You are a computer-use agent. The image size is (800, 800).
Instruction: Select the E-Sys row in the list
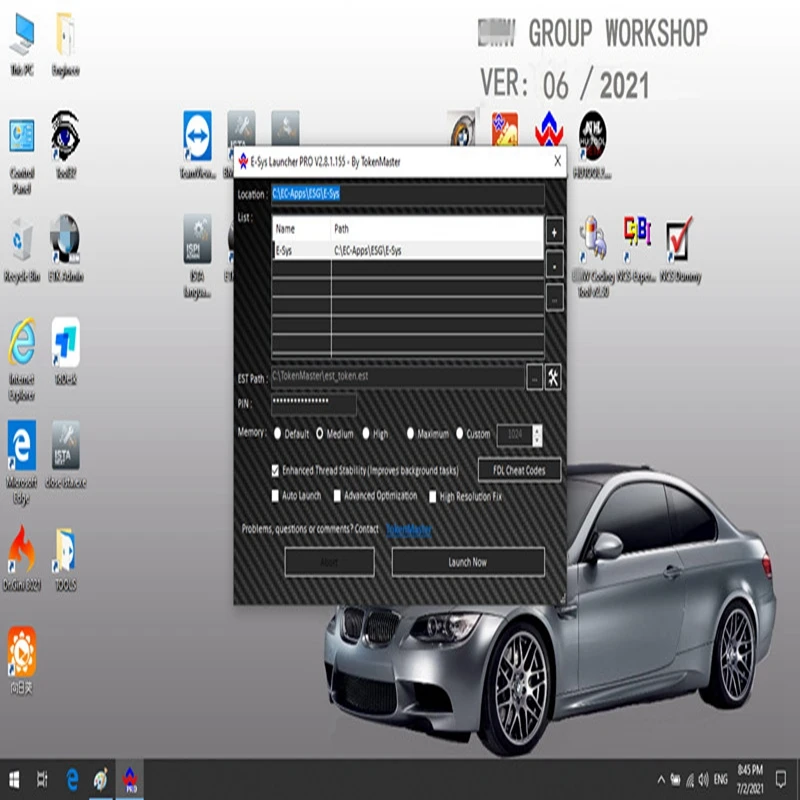pyautogui.click(x=408, y=250)
